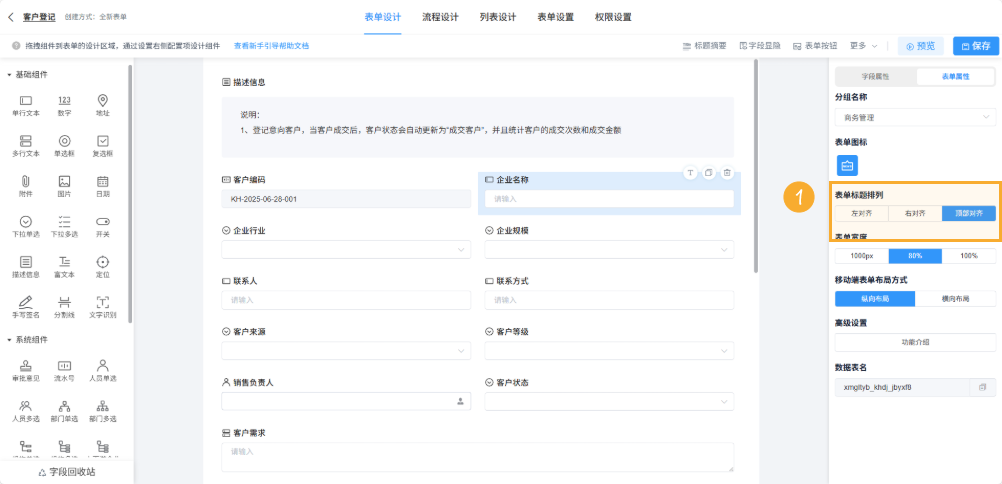Select the 人员单选 component
Screen dimensions: 1002x484
[102, 371]
